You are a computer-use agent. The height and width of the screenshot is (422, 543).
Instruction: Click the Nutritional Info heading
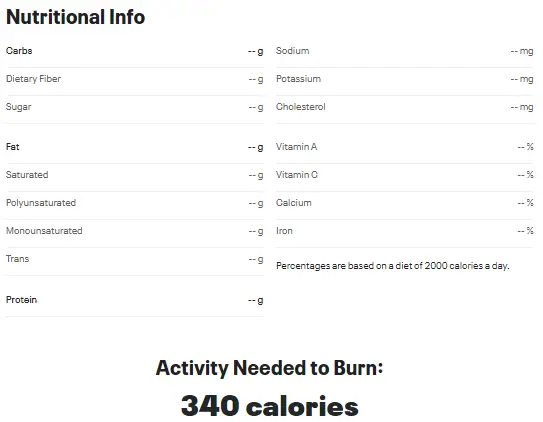pos(75,17)
